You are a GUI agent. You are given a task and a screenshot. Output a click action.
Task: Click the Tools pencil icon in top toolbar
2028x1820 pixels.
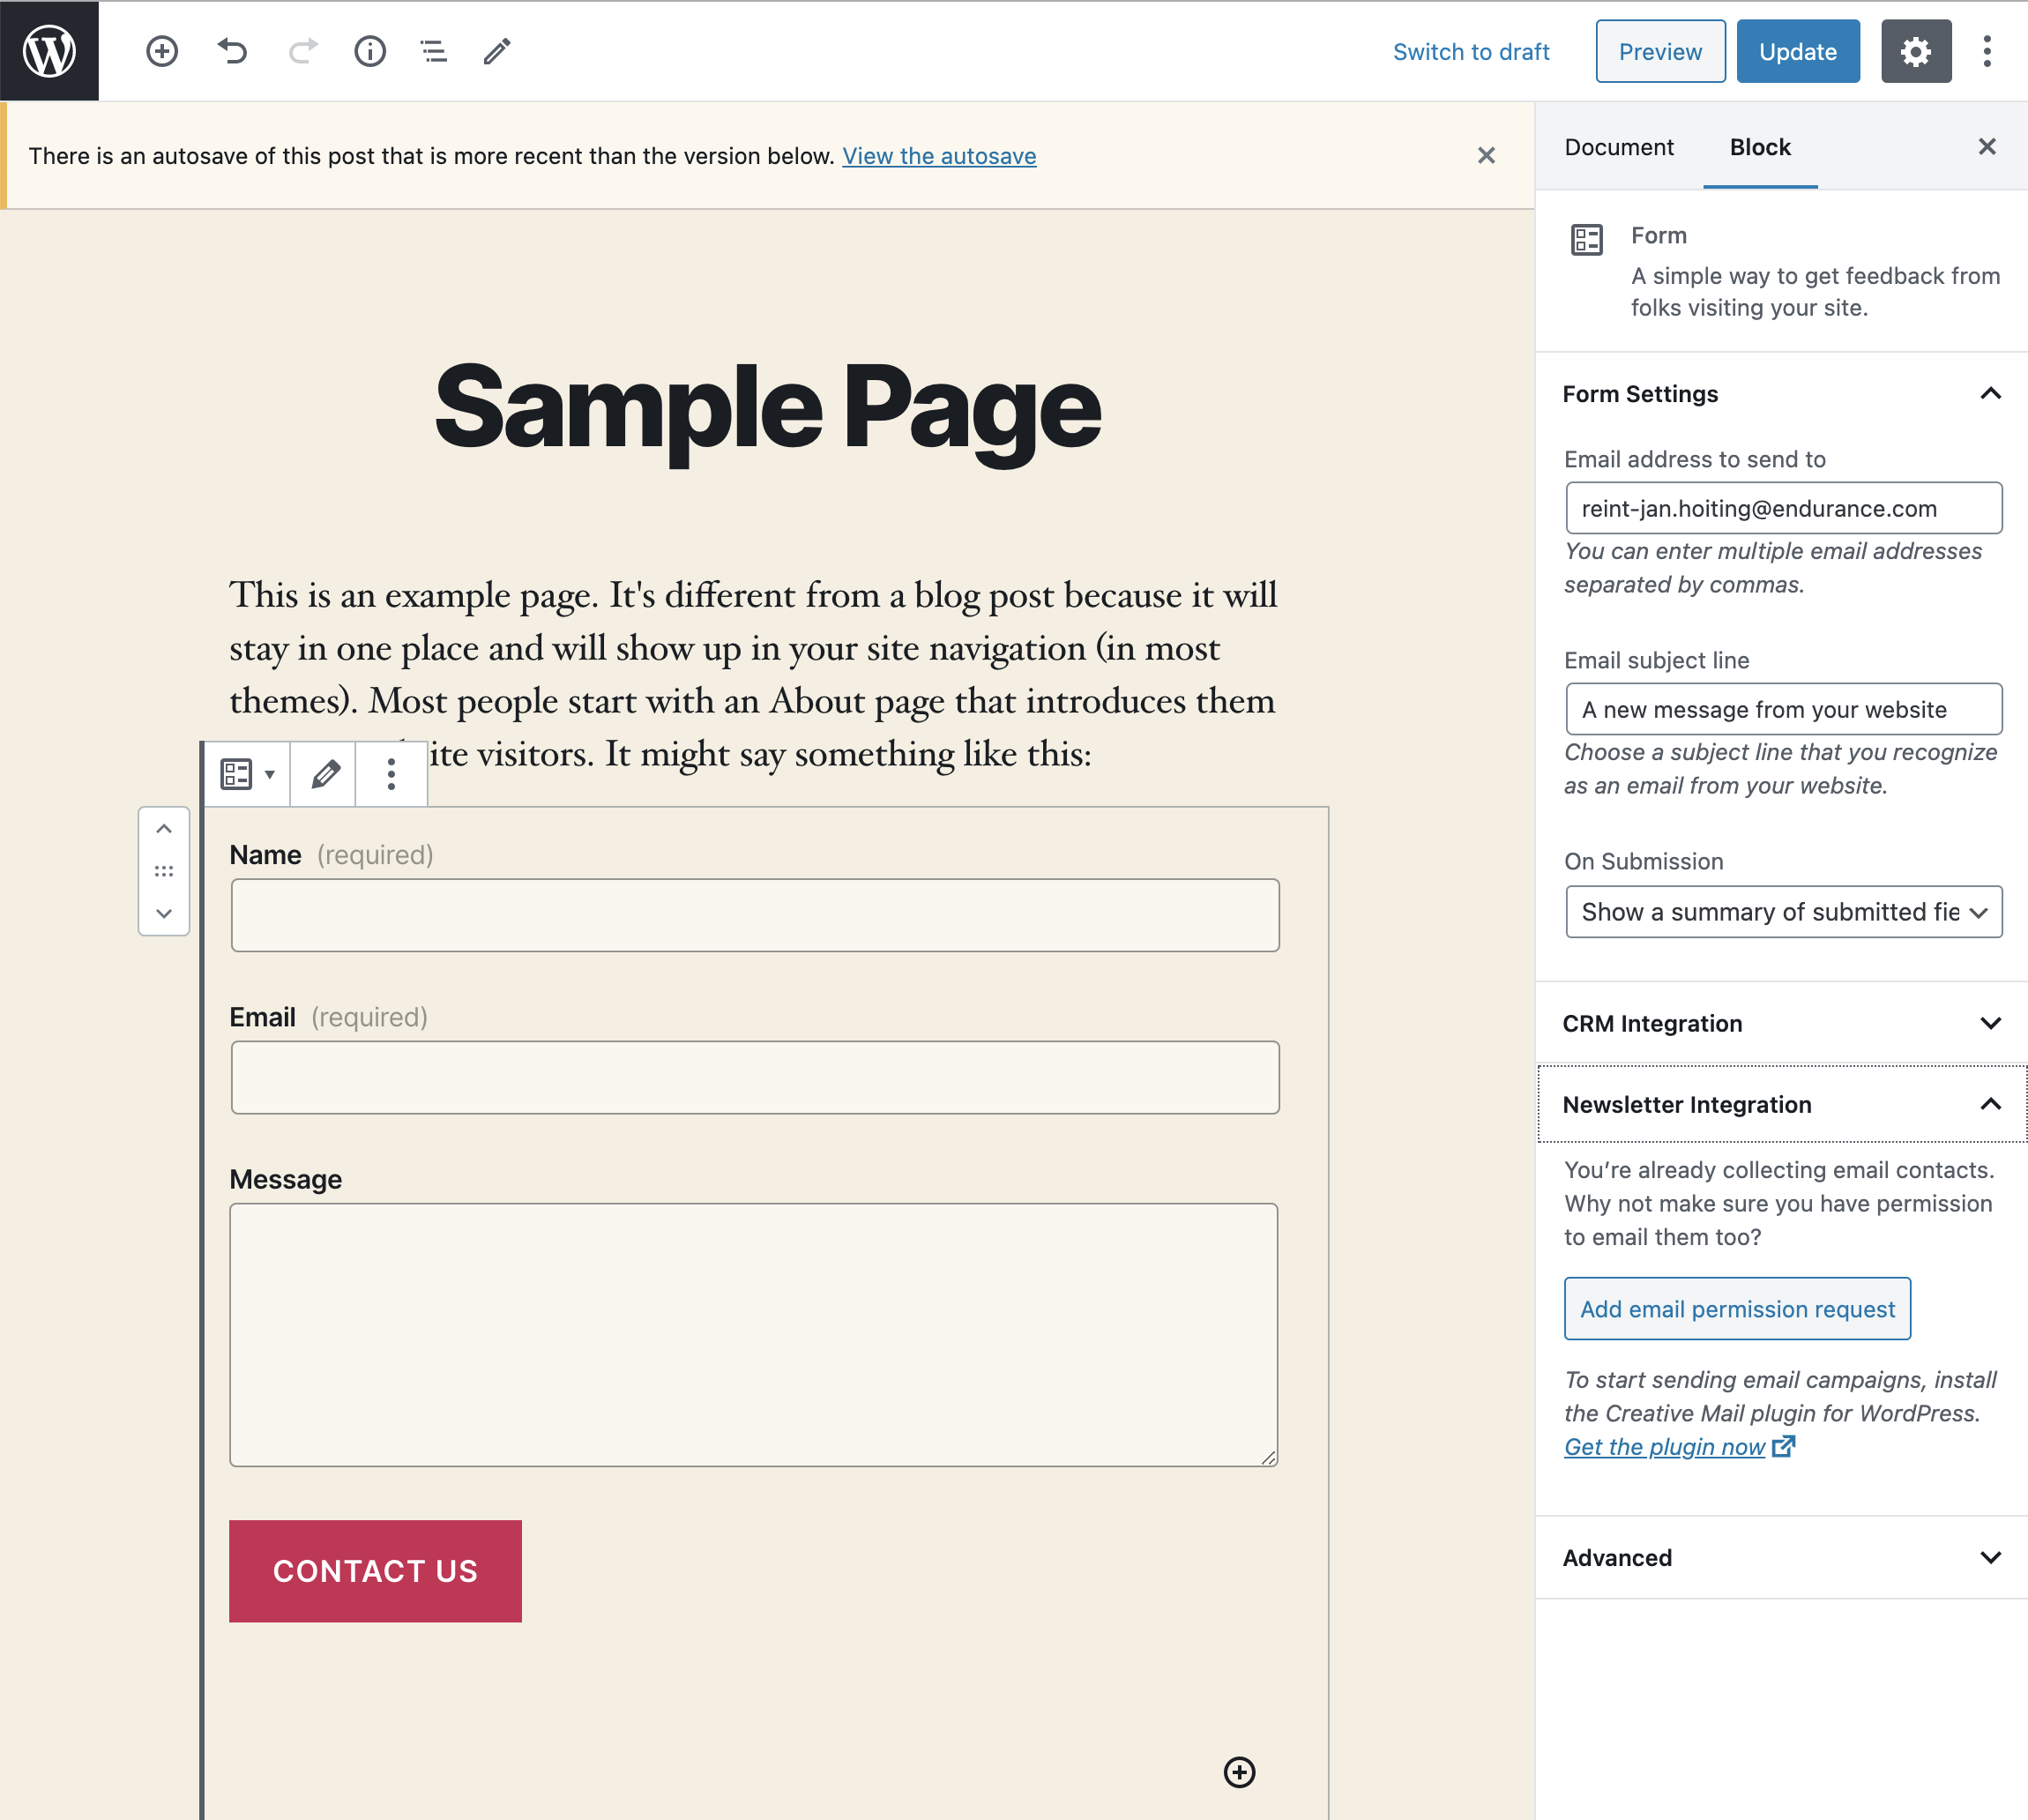click(x=497, y=51)
